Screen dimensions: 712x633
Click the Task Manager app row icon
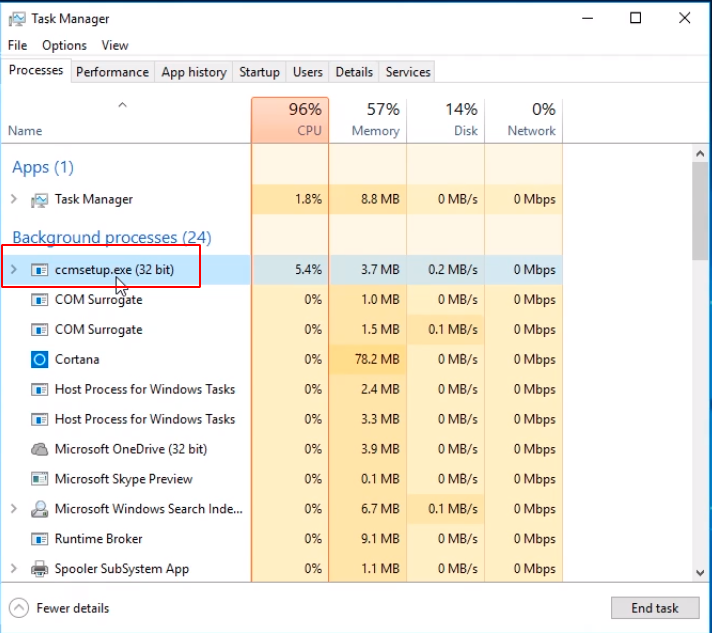coord(40,199)
